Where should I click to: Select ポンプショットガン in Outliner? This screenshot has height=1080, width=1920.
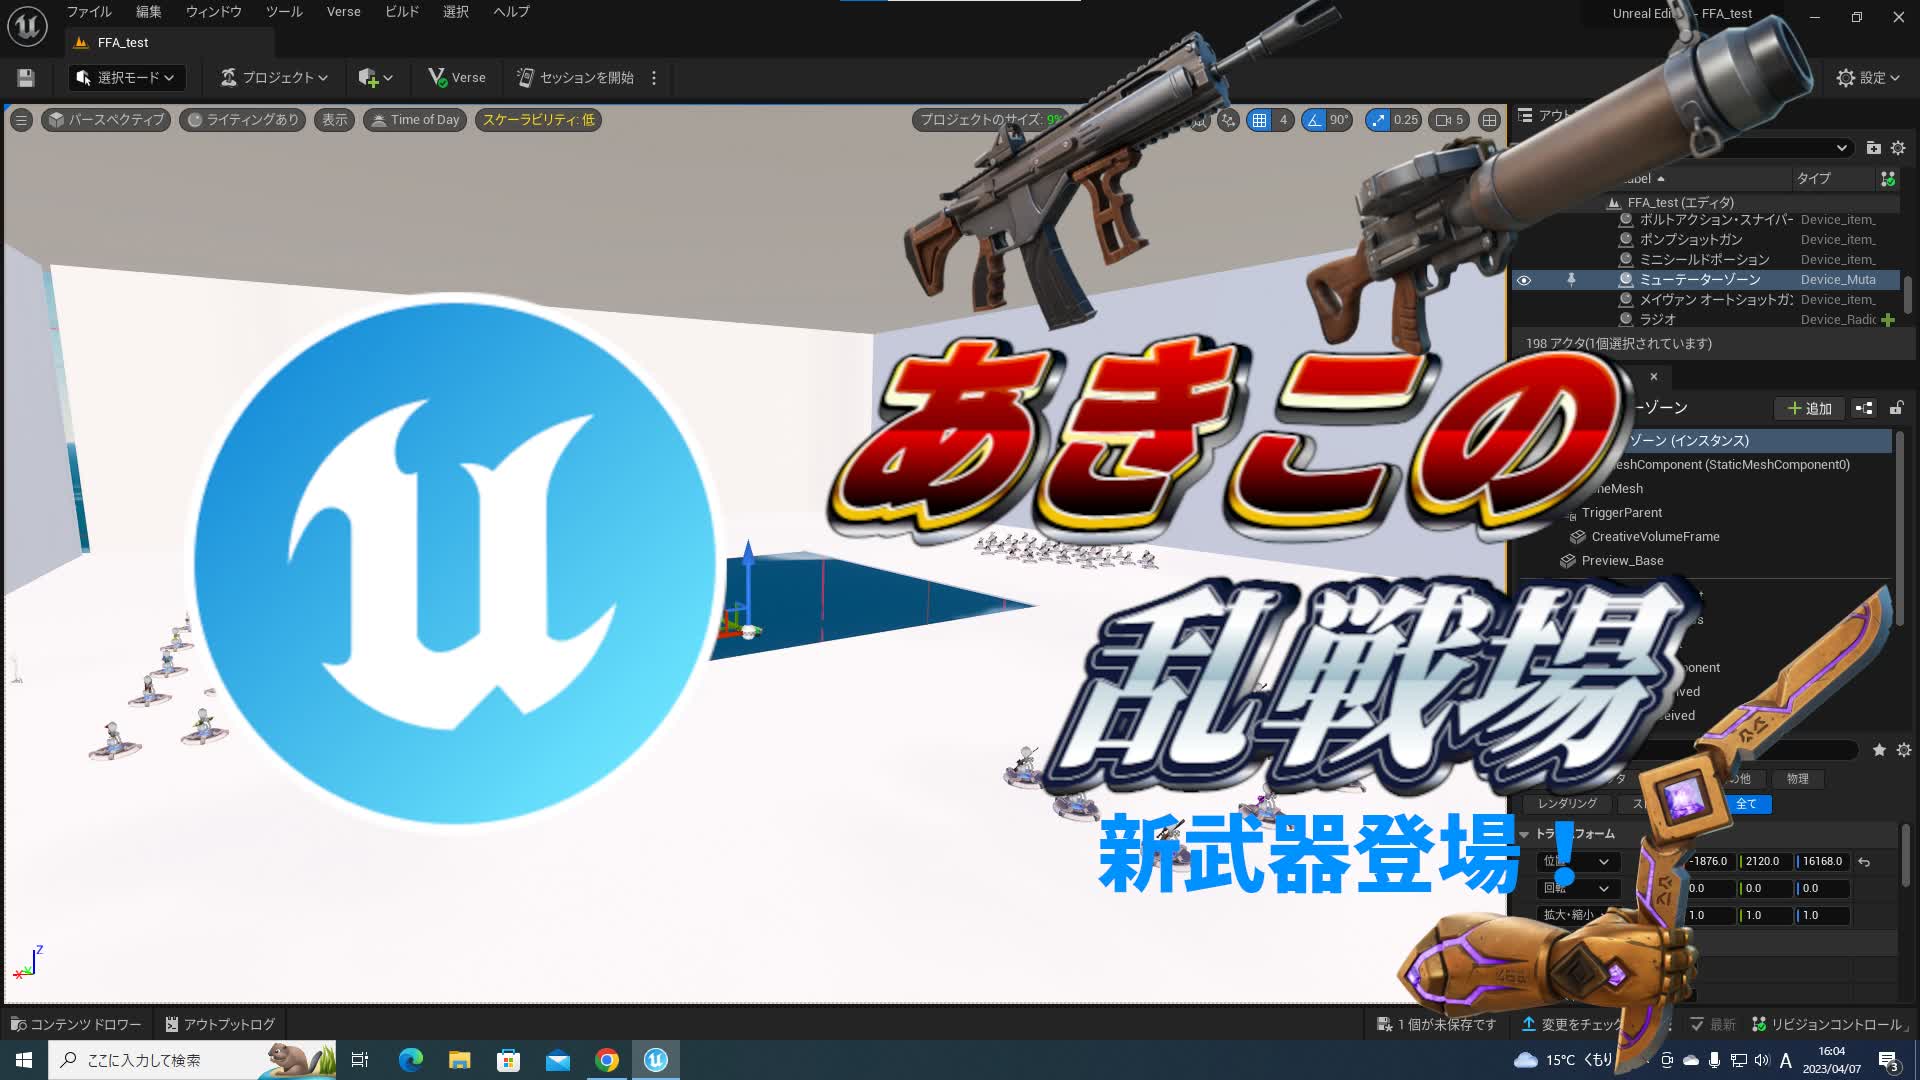[x=1691, y=240]
